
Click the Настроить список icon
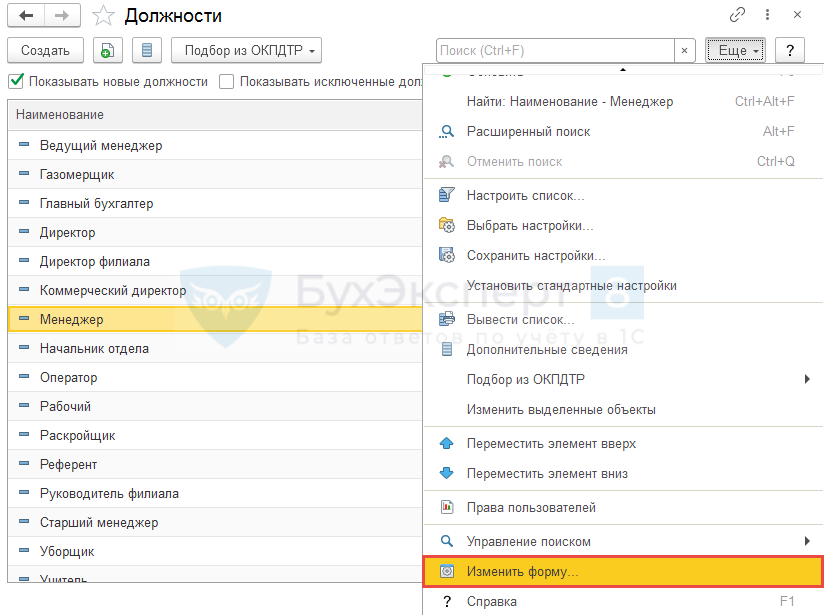(x=446, y=195)
